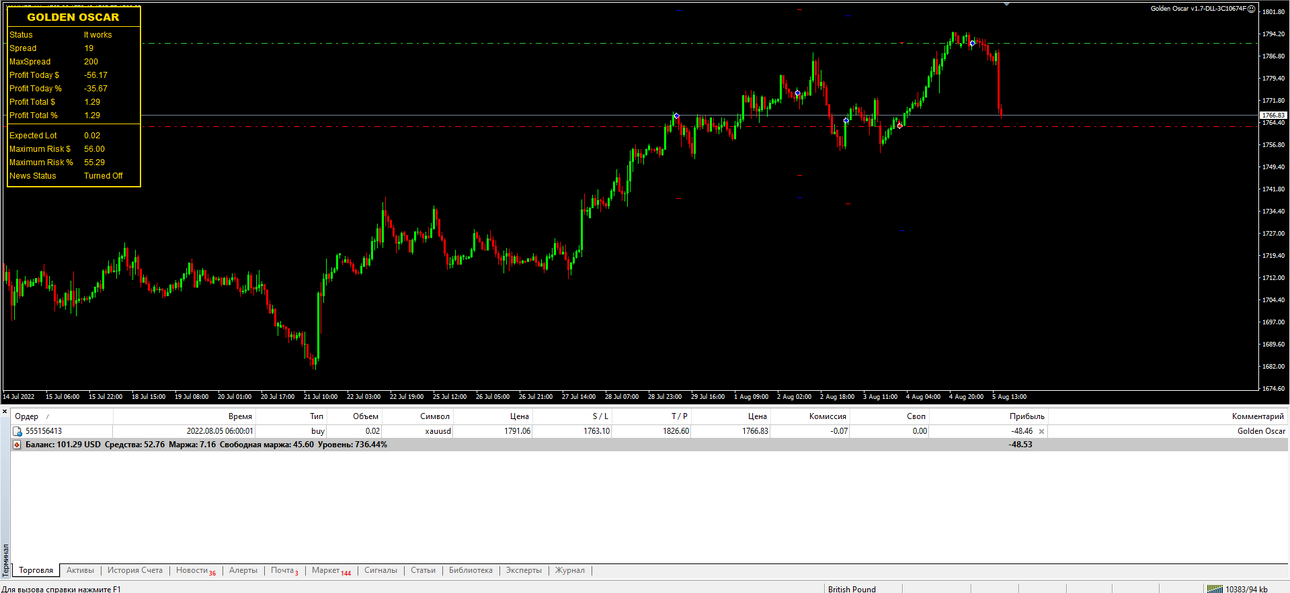Click the commission value -0.07
The height and width of the screenshot is (593, 1290).
pos(837,431)
